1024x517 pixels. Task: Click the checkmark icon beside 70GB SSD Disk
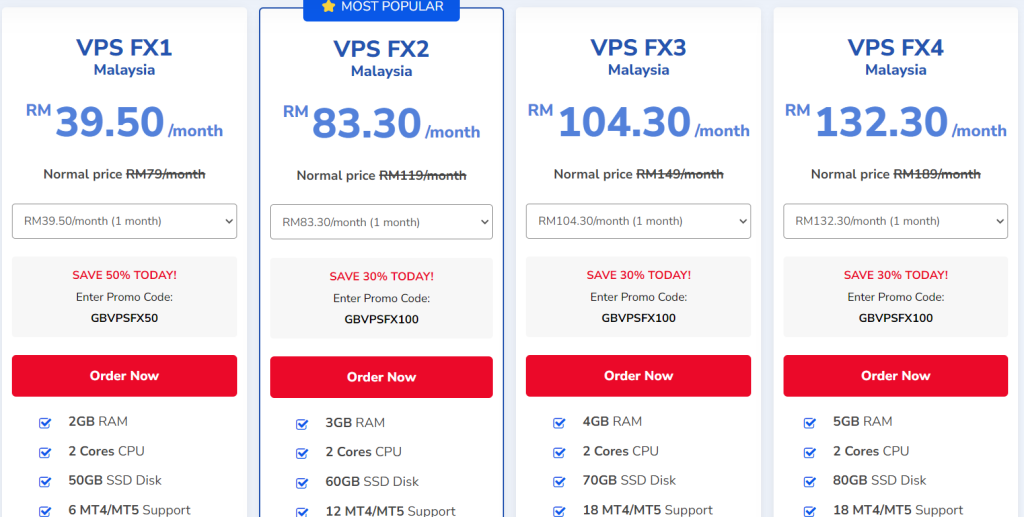(x=559, y=481)
